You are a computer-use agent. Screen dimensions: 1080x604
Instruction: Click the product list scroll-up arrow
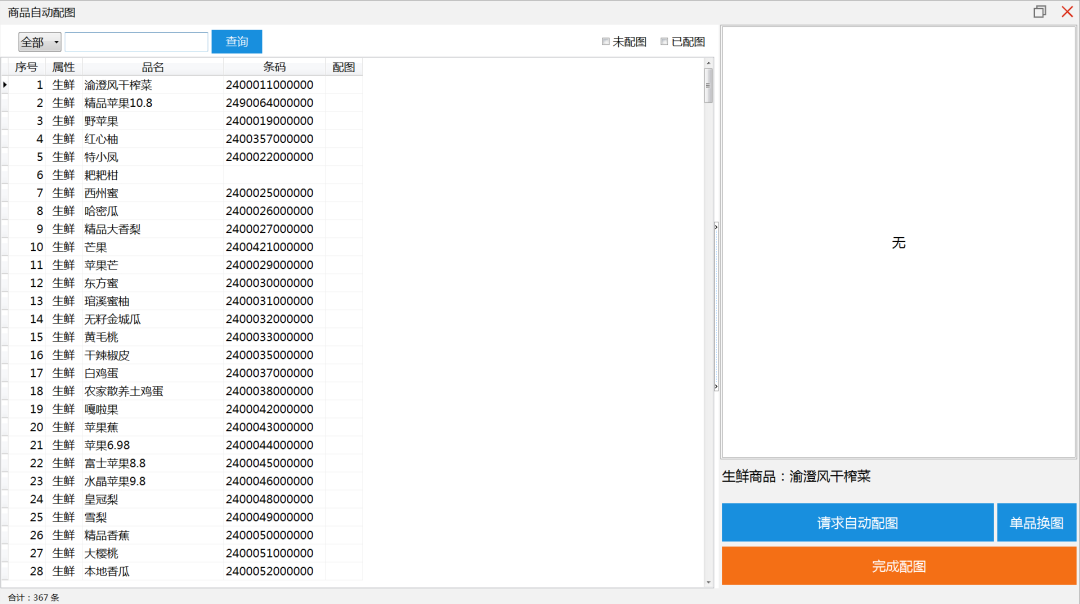coord(709,62)
